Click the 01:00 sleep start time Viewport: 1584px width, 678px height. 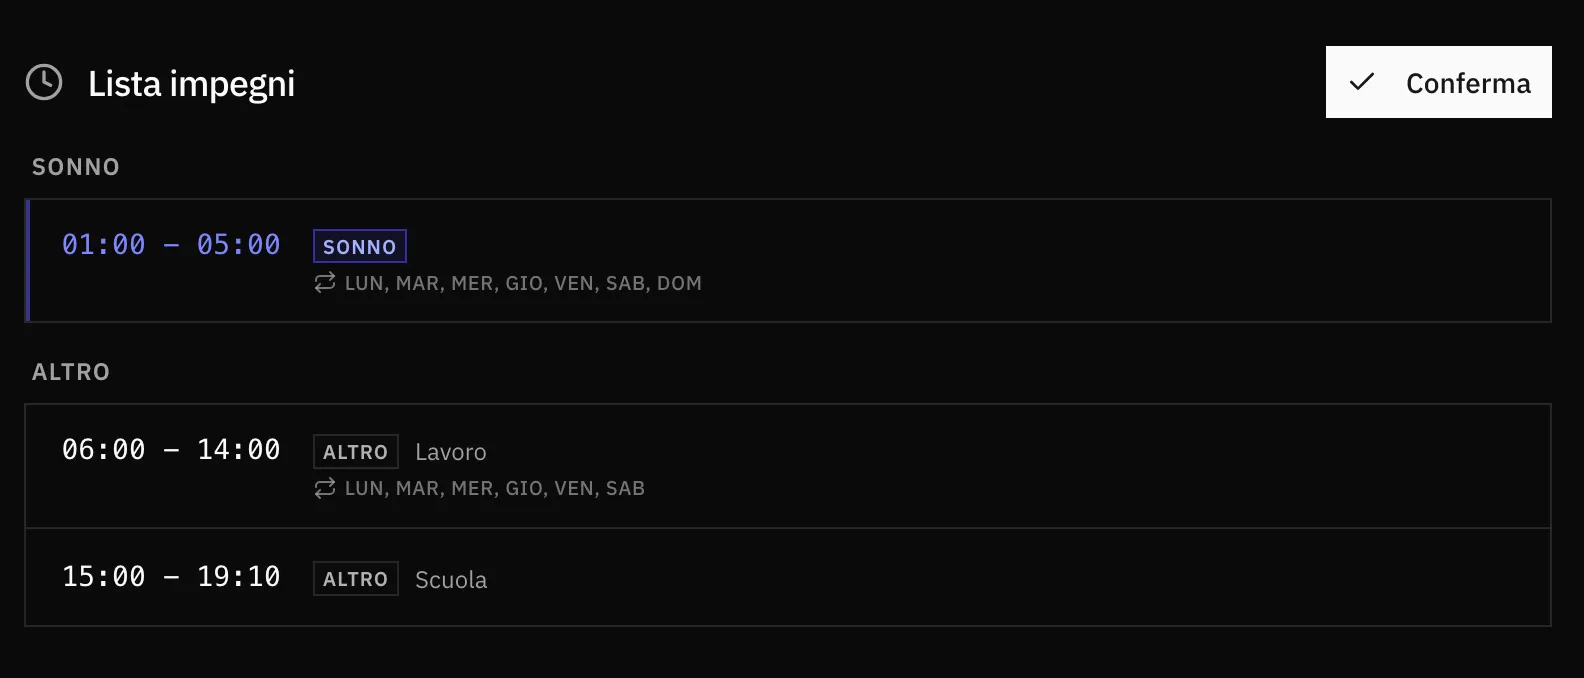104,245
